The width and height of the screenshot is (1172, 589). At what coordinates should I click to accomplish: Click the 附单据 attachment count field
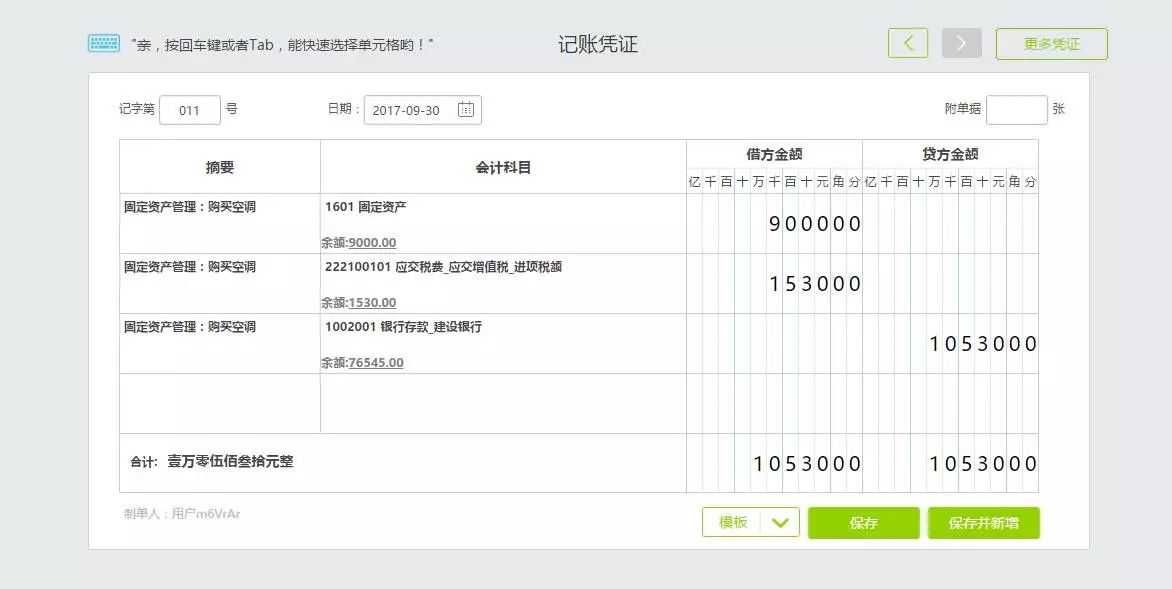(x=1016, y=110)
